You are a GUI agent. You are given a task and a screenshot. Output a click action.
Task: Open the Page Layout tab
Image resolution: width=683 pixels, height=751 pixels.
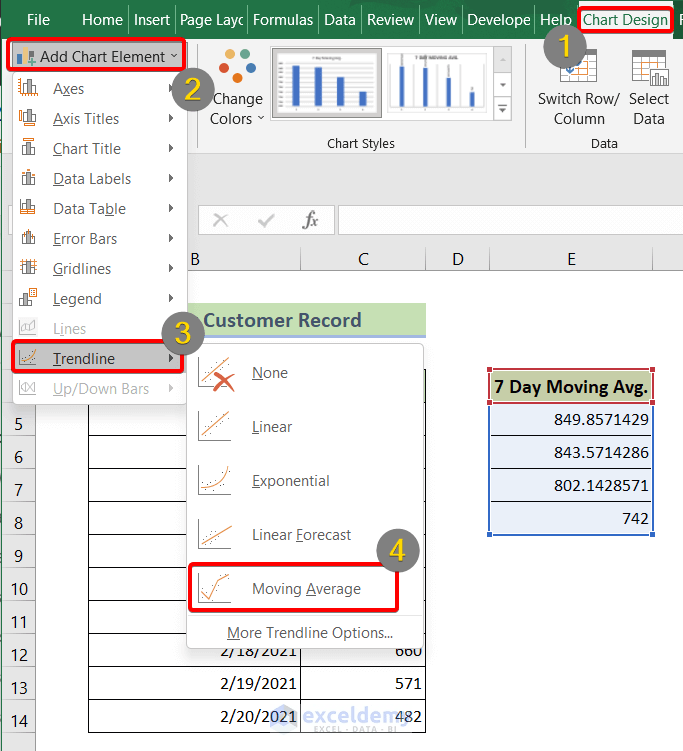coord(211,20)
